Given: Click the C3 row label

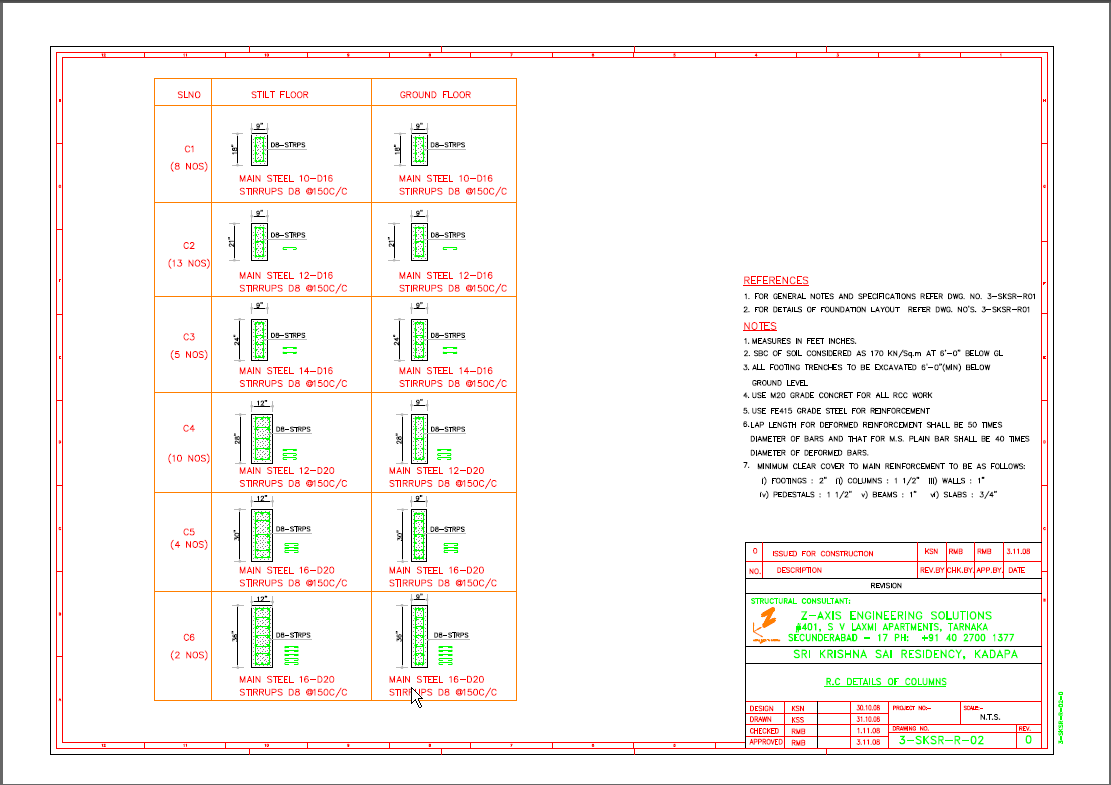Looking at the screenshot, I should (188, 337).
